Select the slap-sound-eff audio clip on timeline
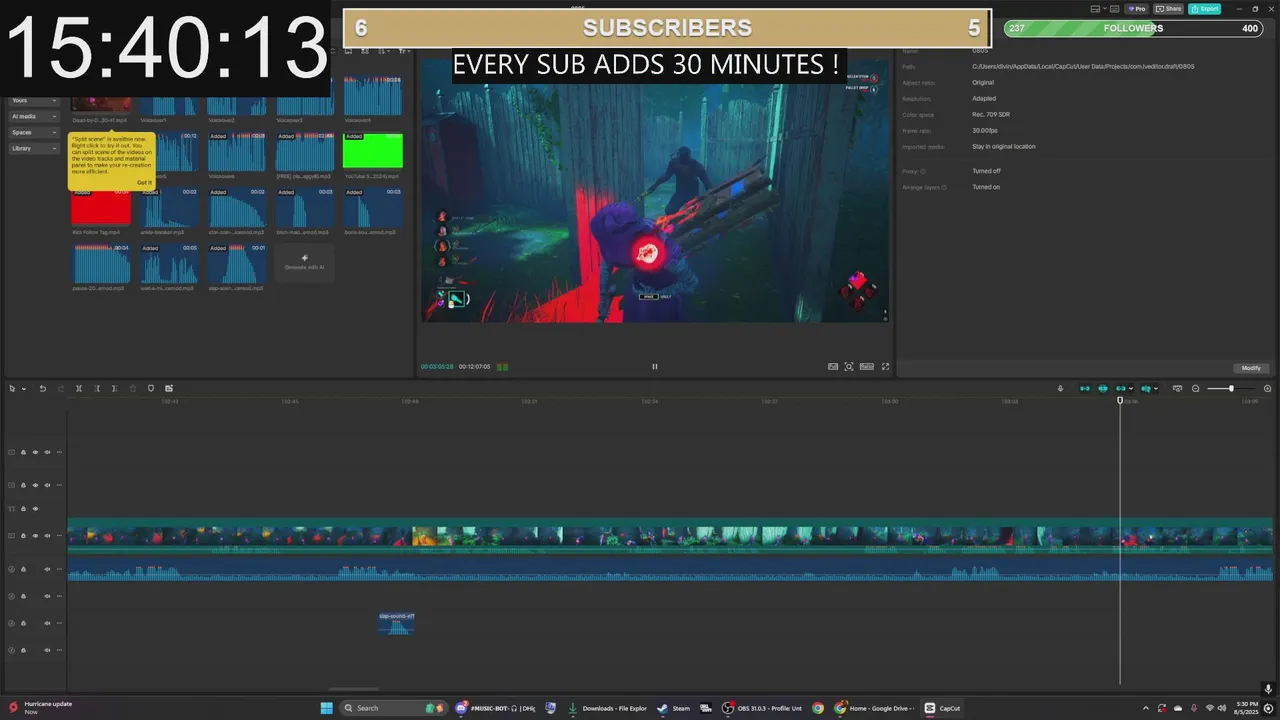The width and height of the screenshot is (1280, 720). (397, 623)
